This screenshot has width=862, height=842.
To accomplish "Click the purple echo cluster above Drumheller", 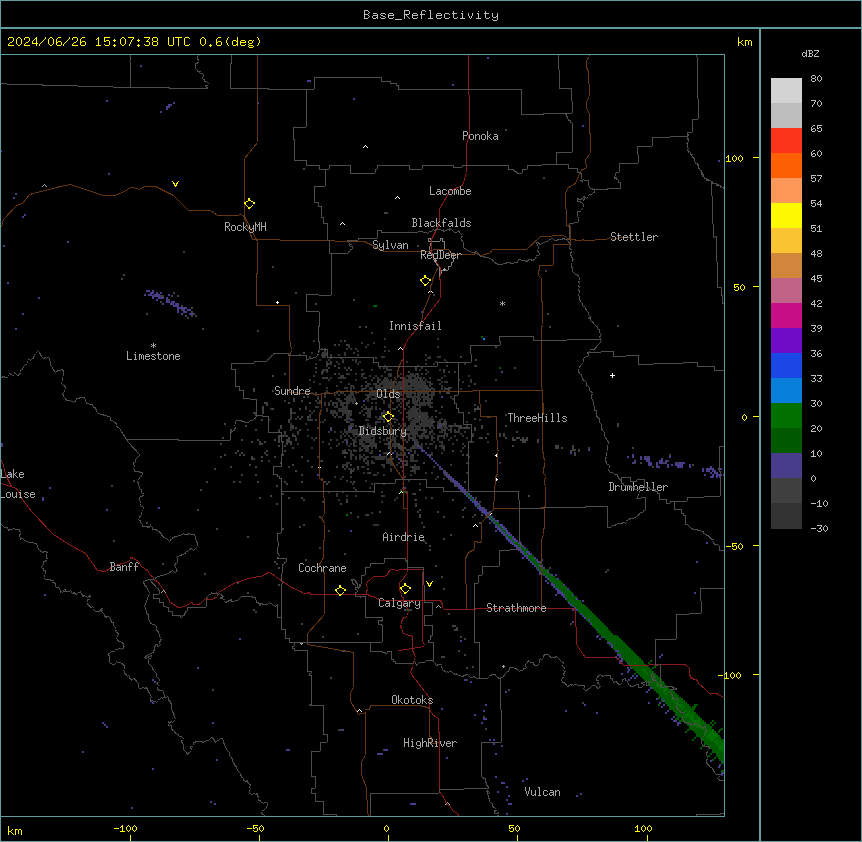I will pos(660,461).
